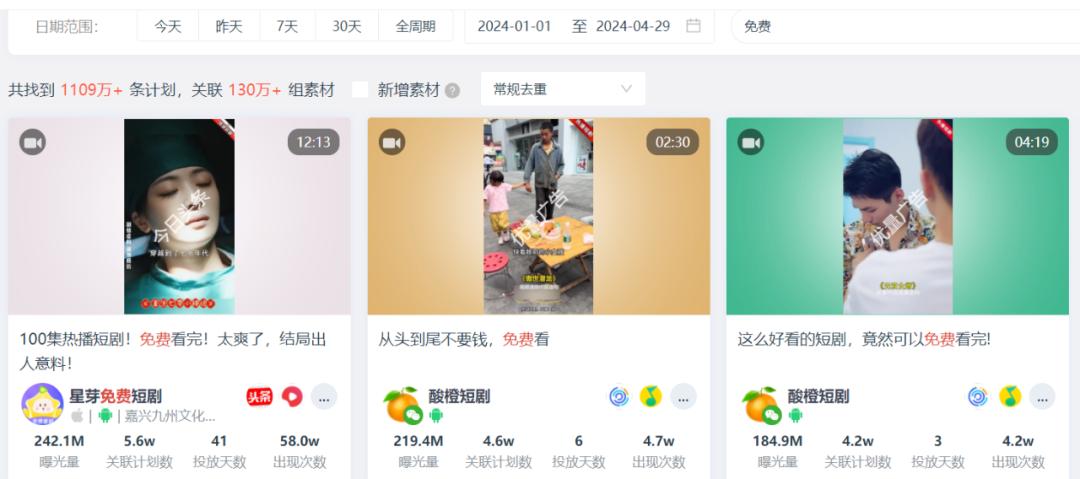Enable the 新增素材 checkbox
The image size is (1080, 479).
point(360,90)
